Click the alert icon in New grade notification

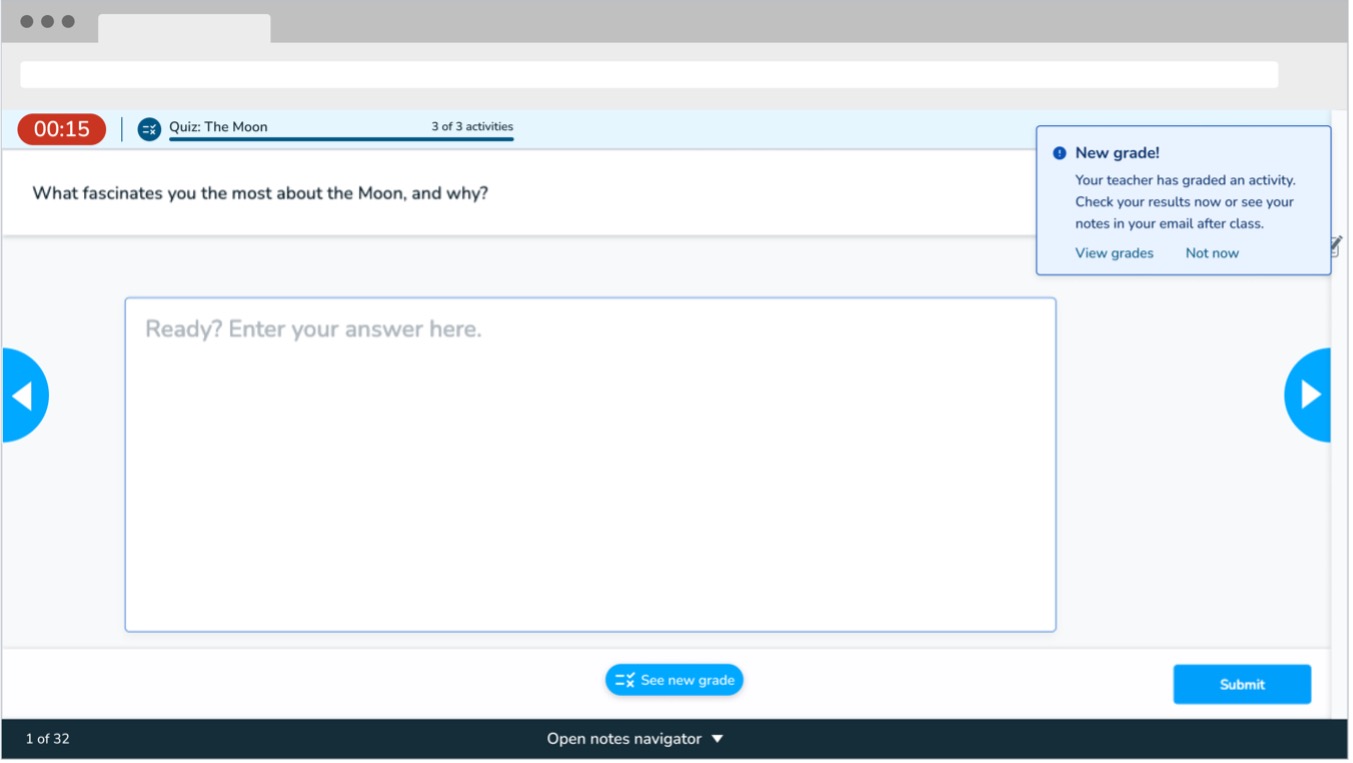tap(1059, 154)
